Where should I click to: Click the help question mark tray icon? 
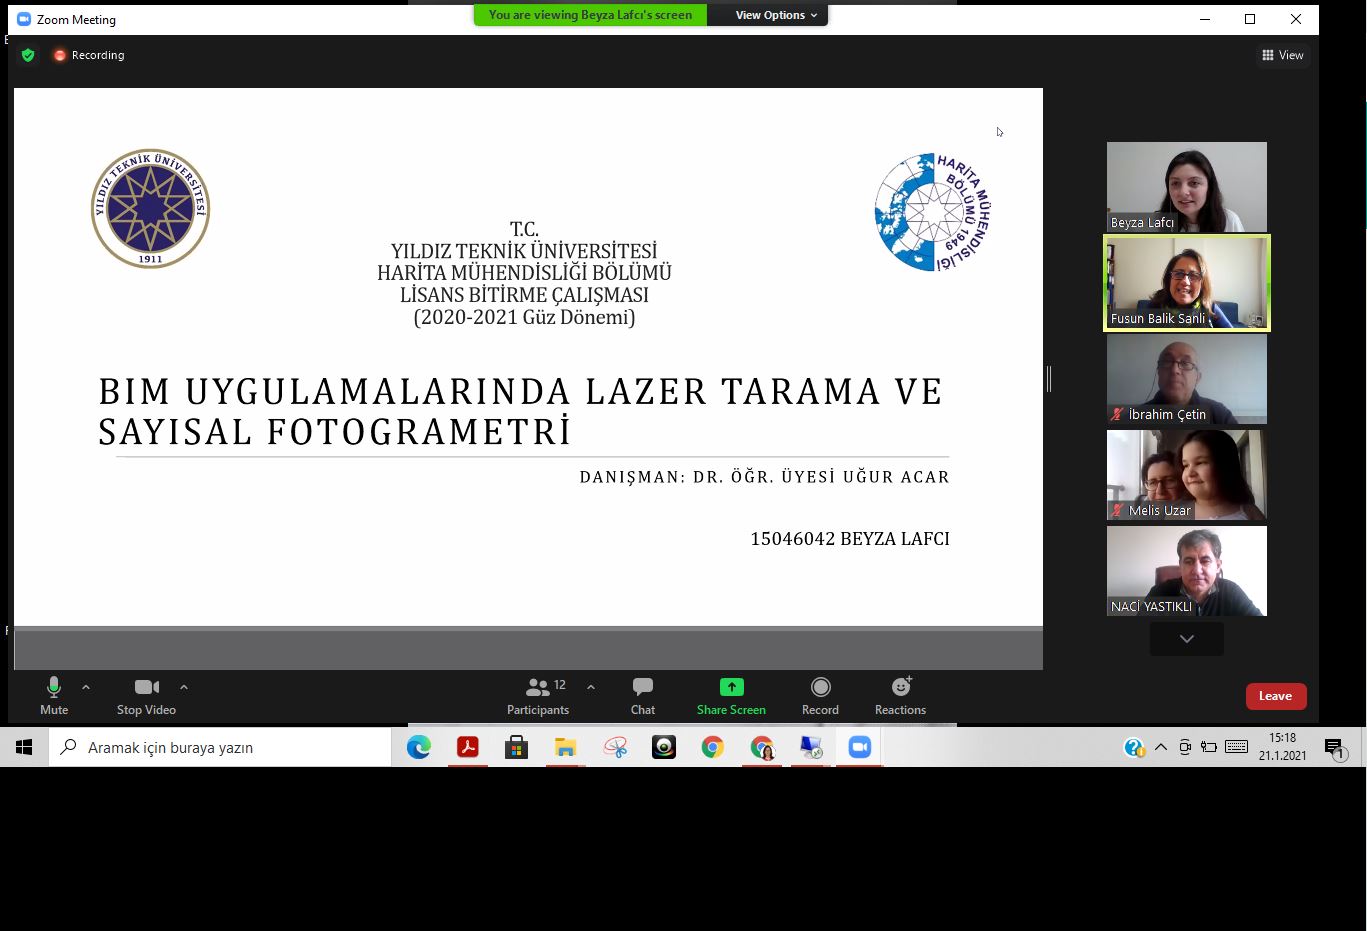(1133, 747)
